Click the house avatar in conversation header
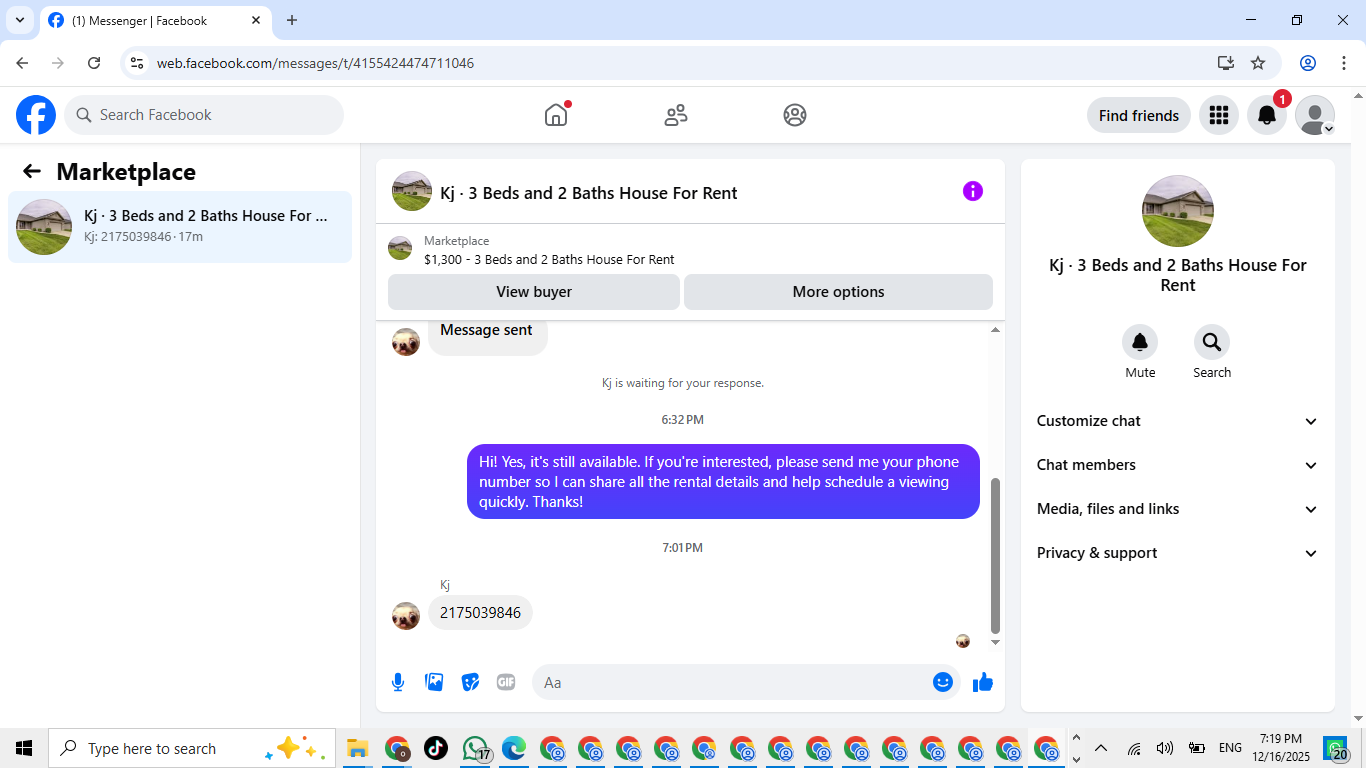The height and width of the screenshot is (768, 1366). coord(412,191)
